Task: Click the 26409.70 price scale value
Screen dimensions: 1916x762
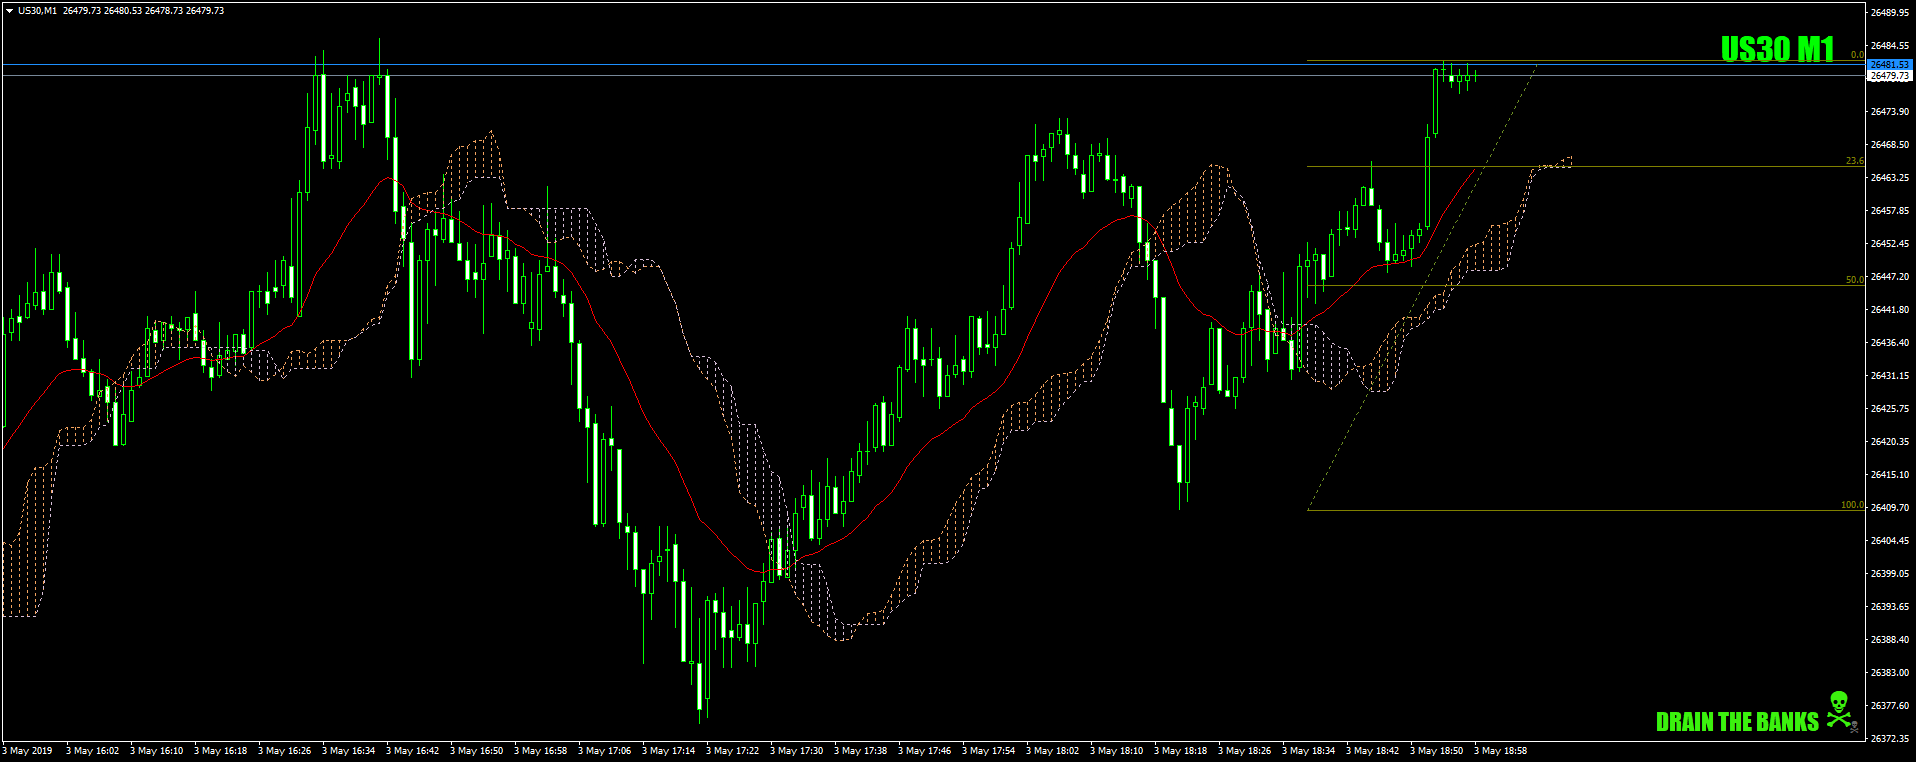Action: (1890, 508)
